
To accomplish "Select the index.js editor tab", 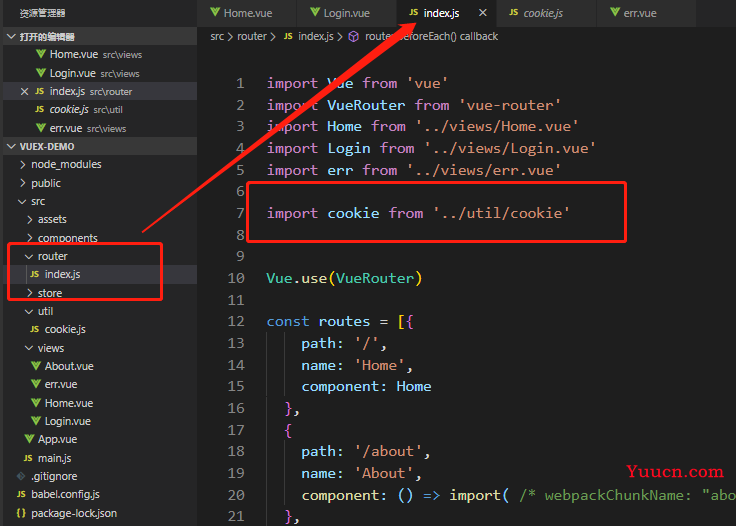I will click(441, 13).
